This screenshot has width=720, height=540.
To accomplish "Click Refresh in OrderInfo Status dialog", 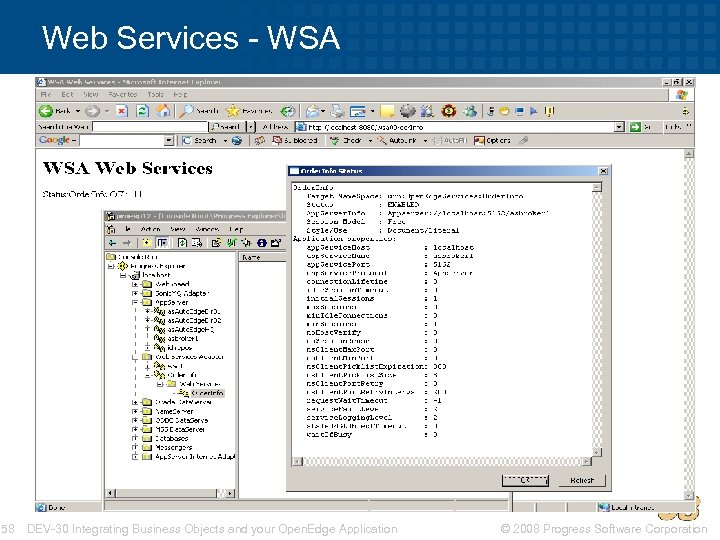I will [x=582, y=480].
